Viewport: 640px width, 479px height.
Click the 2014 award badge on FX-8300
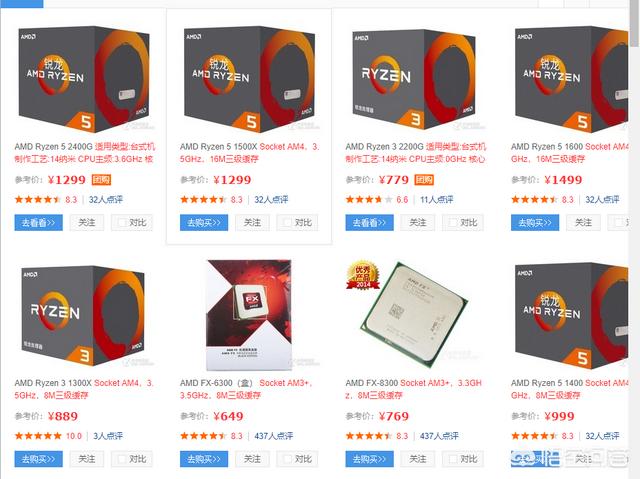(x=363, y=275)
